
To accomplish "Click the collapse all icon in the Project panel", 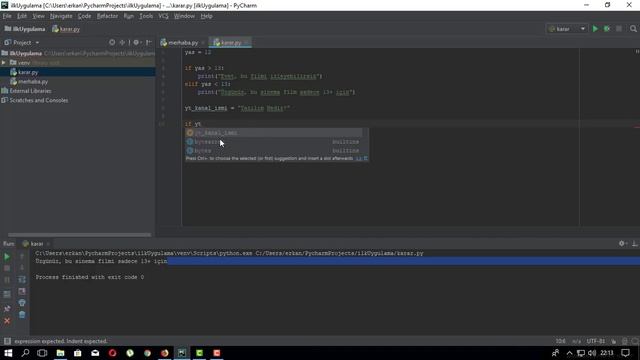I will [122, 42].
